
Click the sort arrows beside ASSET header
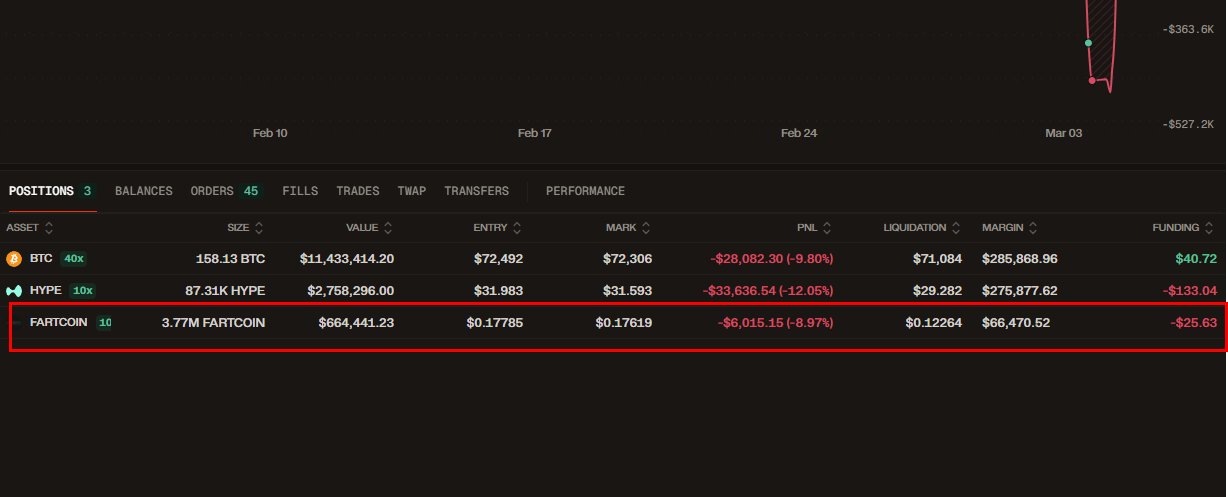49,228
